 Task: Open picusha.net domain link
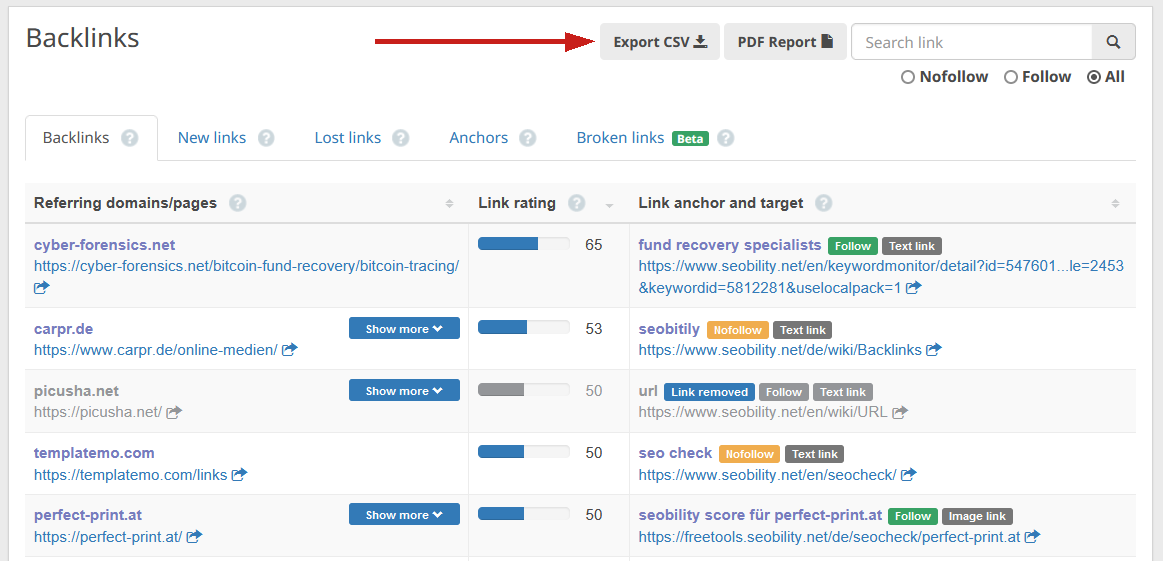coord(76,390)
